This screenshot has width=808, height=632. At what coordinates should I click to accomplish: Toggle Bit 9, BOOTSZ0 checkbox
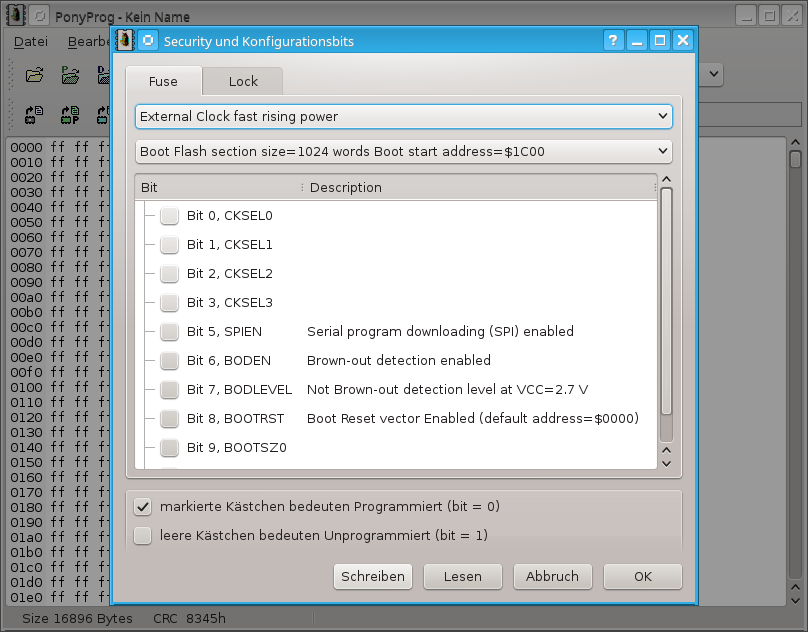169,447
